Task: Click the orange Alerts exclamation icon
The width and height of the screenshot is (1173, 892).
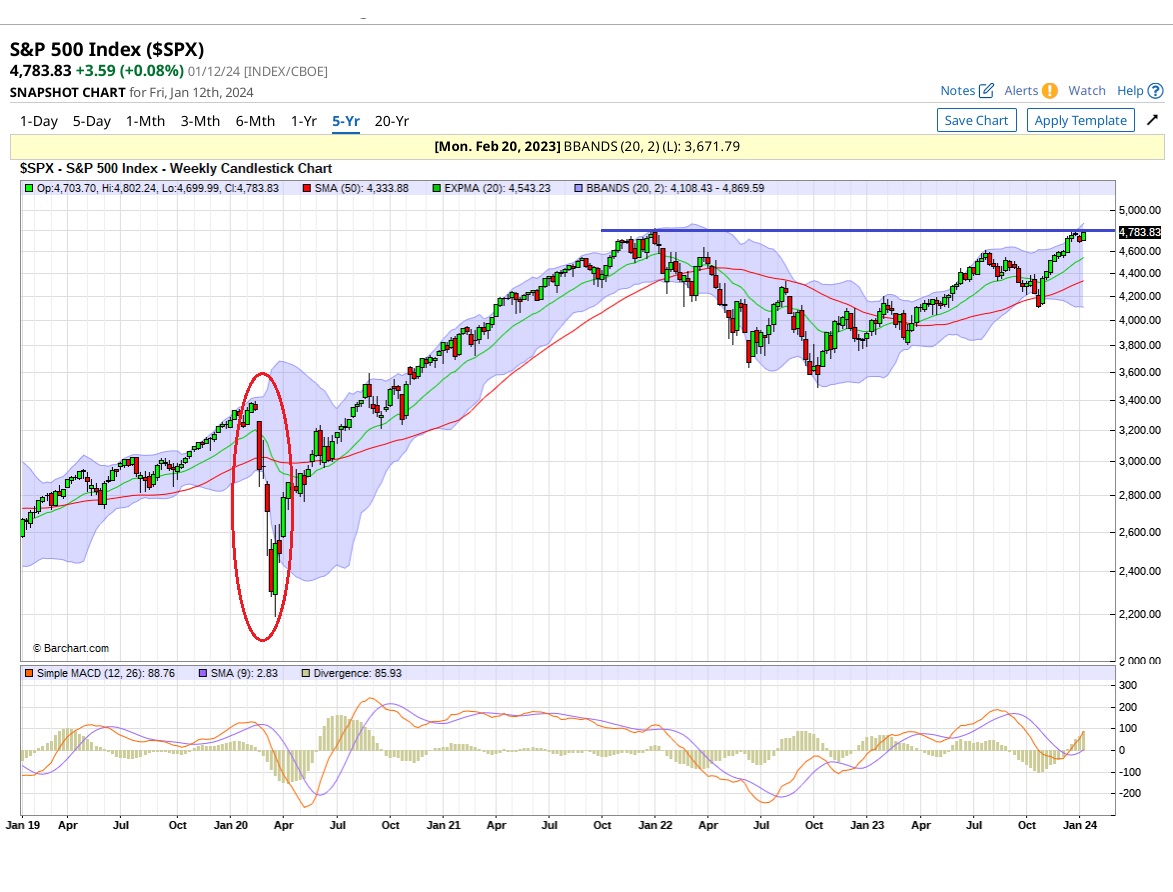Action: pos(1050,91)
